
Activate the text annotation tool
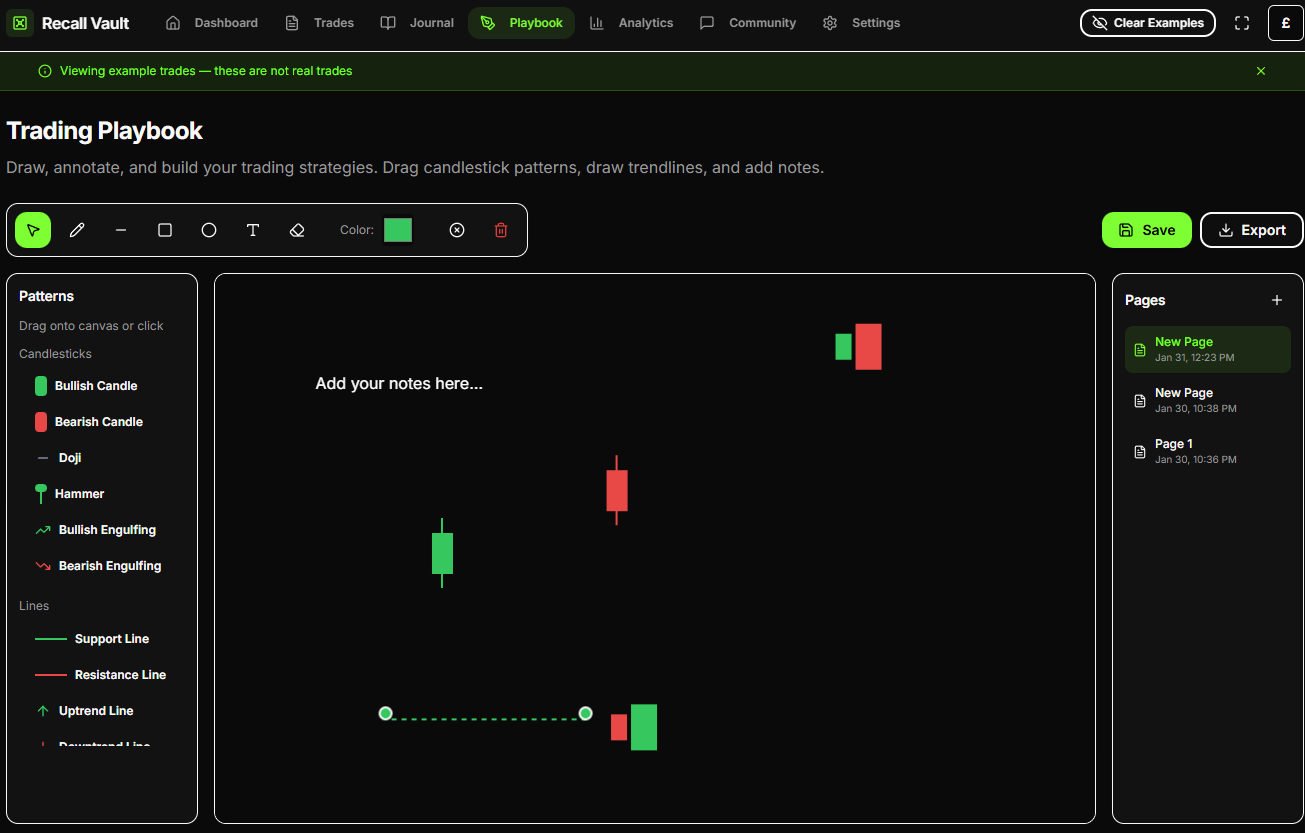(x=252, y=229)
